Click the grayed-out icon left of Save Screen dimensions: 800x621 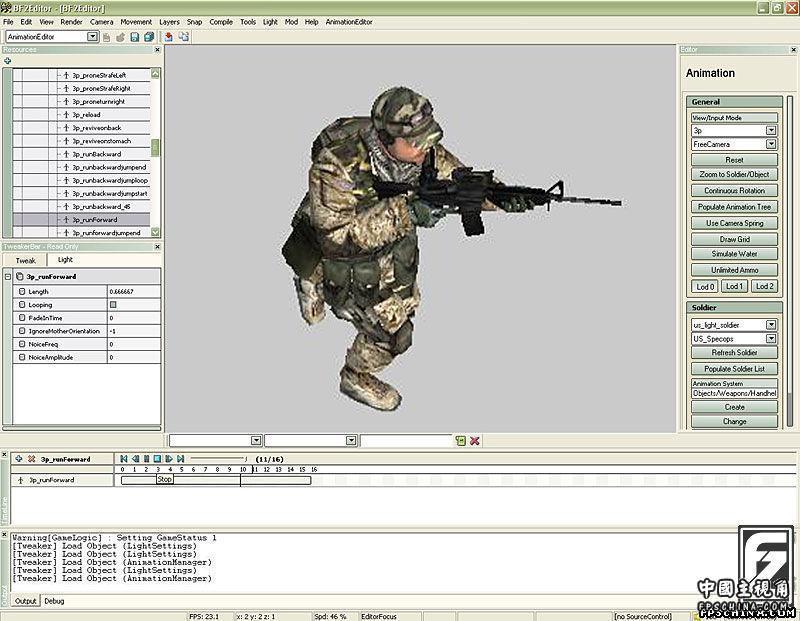[120, 37]
